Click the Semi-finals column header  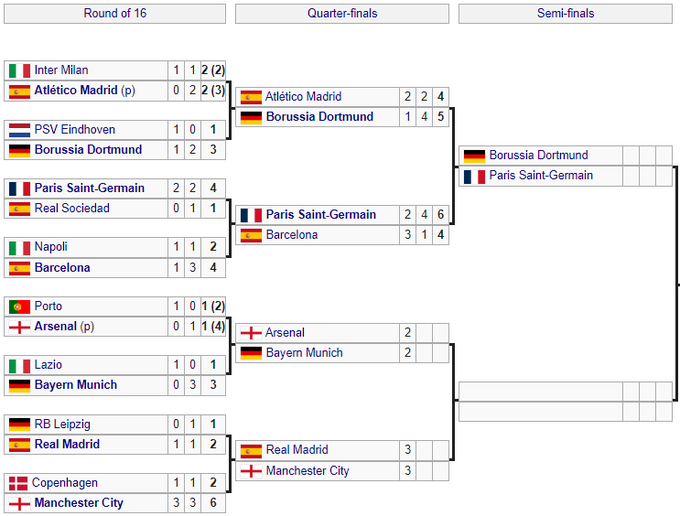[x=565, y=13]
